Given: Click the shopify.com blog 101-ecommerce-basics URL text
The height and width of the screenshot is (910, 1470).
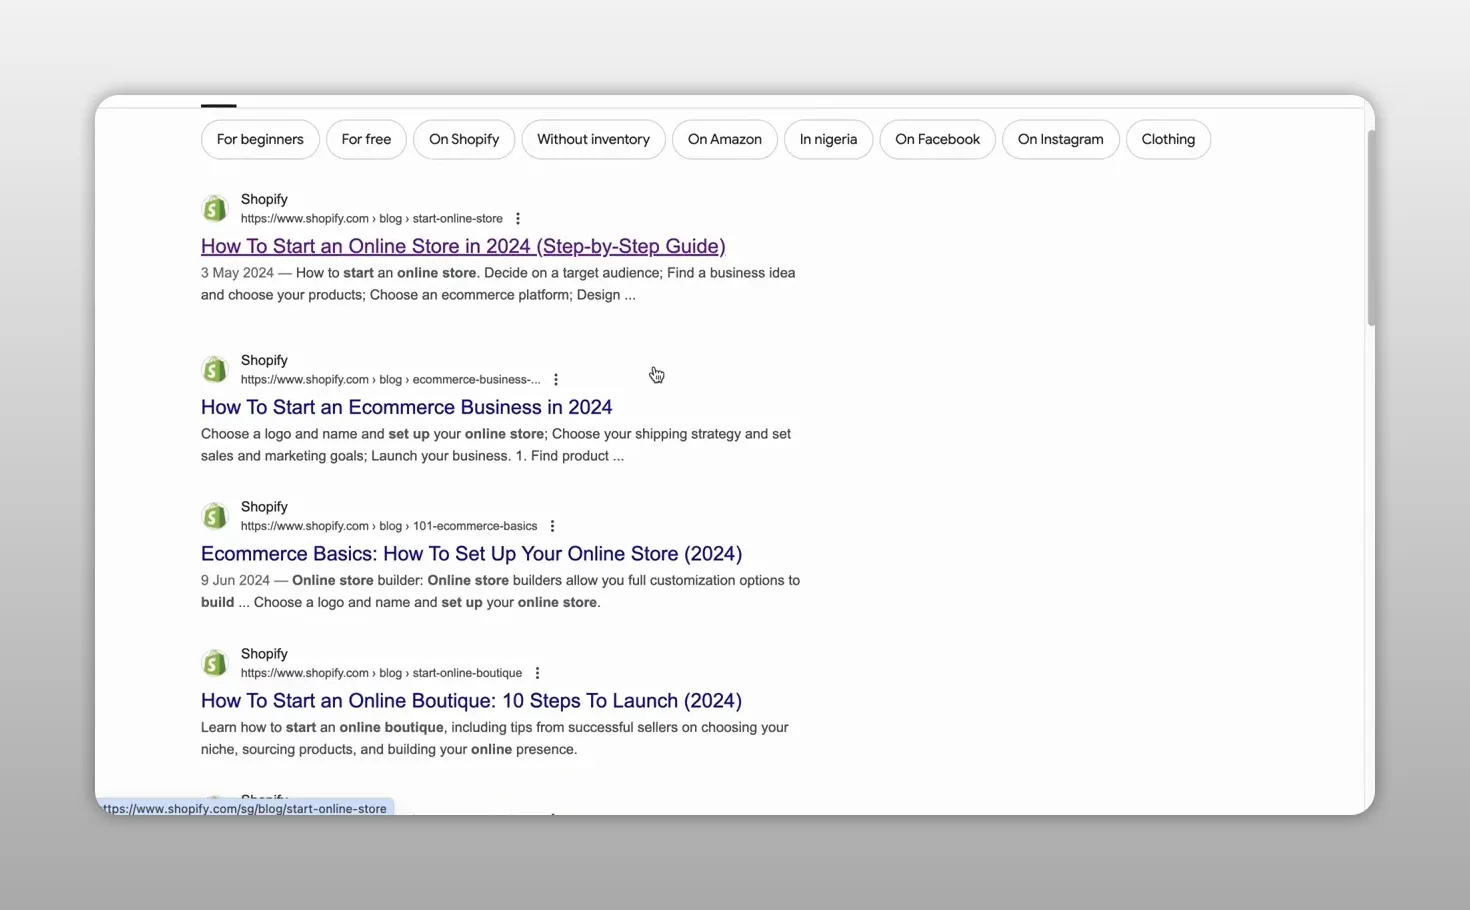Looking at the screenshot, I should click(389, 526).
